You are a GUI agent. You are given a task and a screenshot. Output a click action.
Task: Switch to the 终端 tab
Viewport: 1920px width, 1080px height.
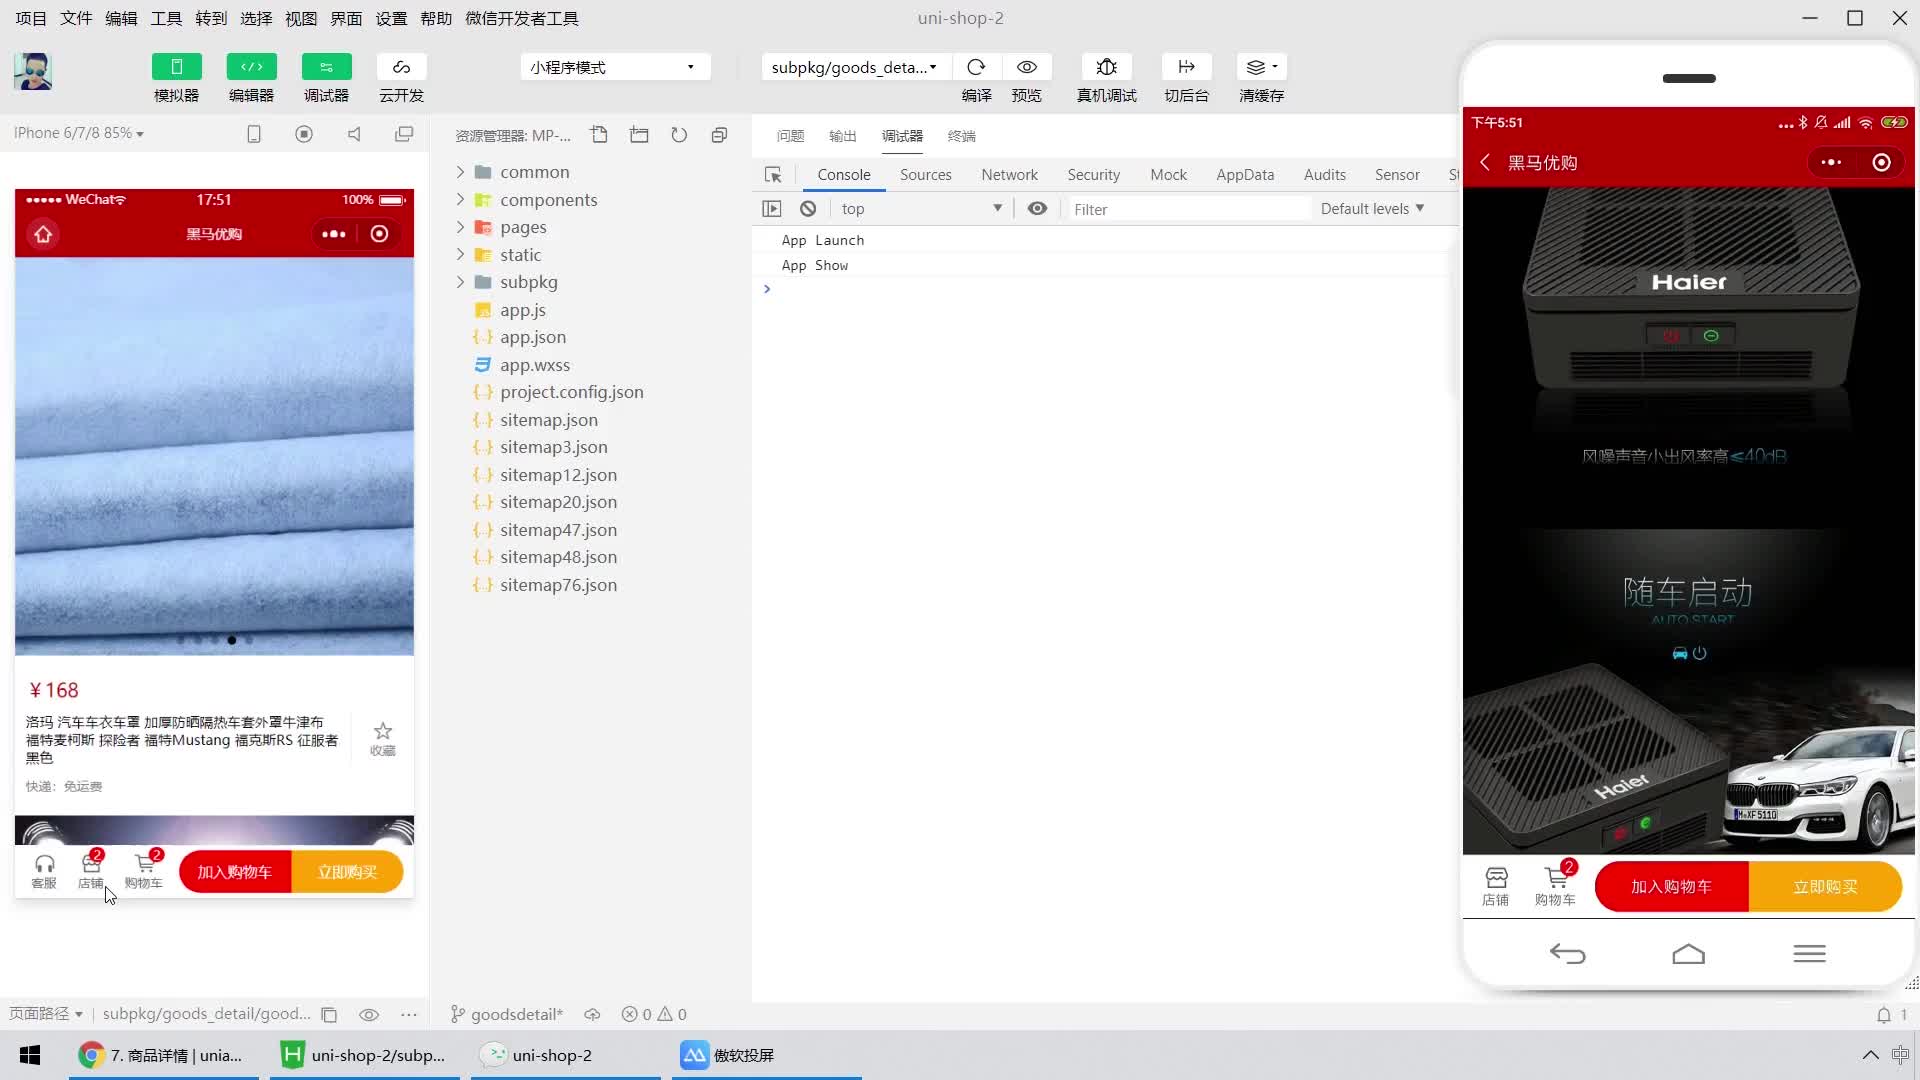(961, 136)
